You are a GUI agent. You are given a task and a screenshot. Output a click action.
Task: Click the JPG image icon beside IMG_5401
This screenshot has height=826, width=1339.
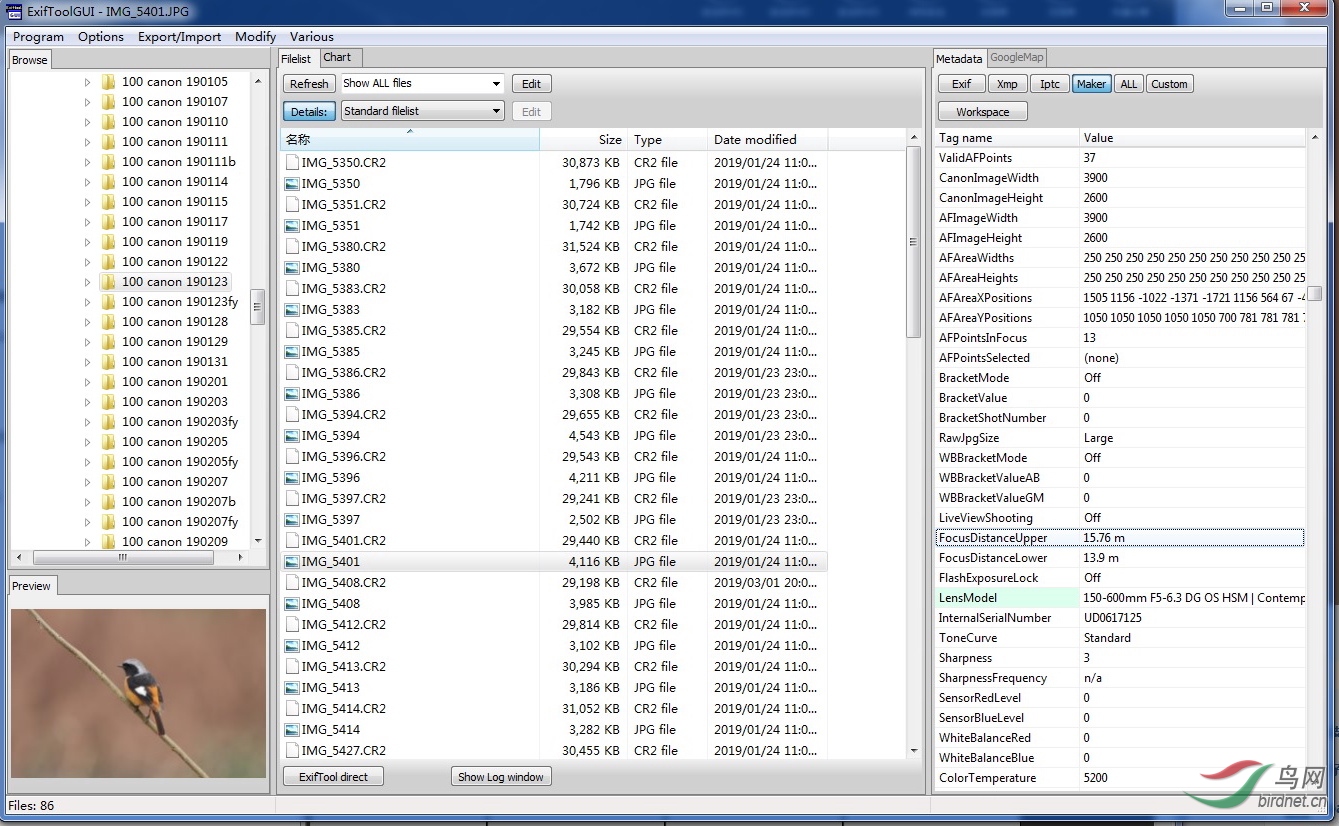click(292, 562)
